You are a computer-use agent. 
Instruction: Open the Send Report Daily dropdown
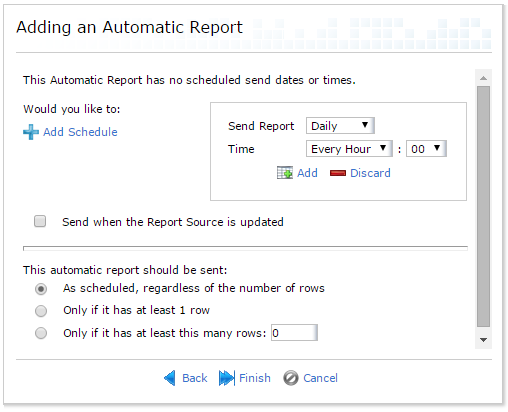(340, 126)
